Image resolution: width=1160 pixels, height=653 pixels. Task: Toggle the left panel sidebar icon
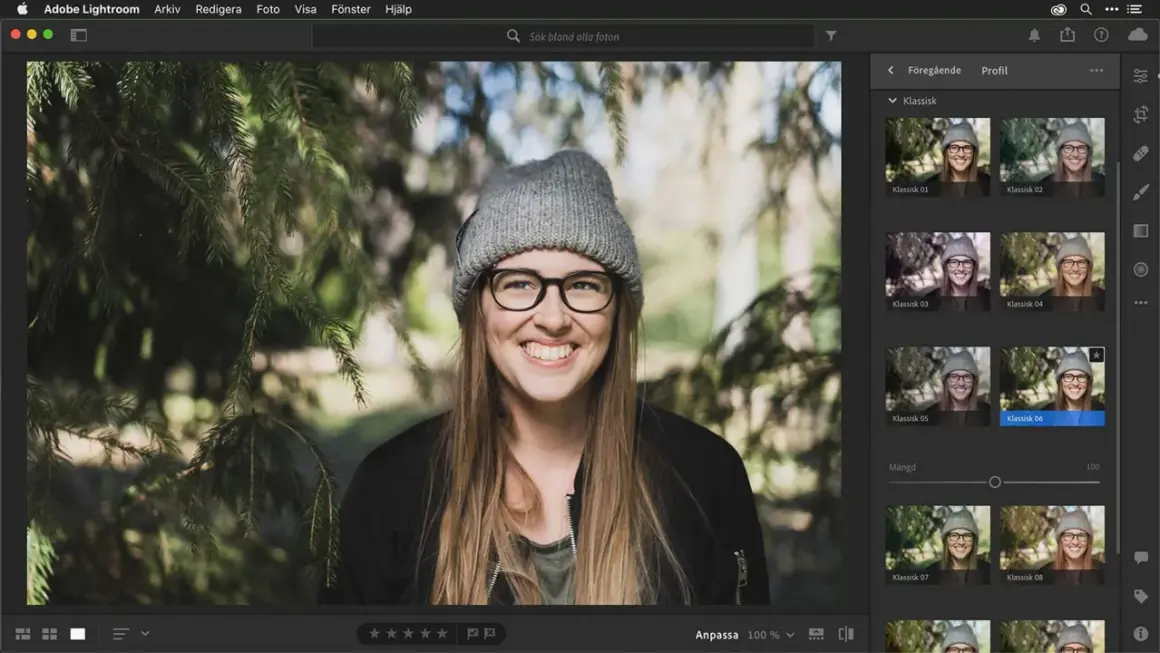[78, 35]
